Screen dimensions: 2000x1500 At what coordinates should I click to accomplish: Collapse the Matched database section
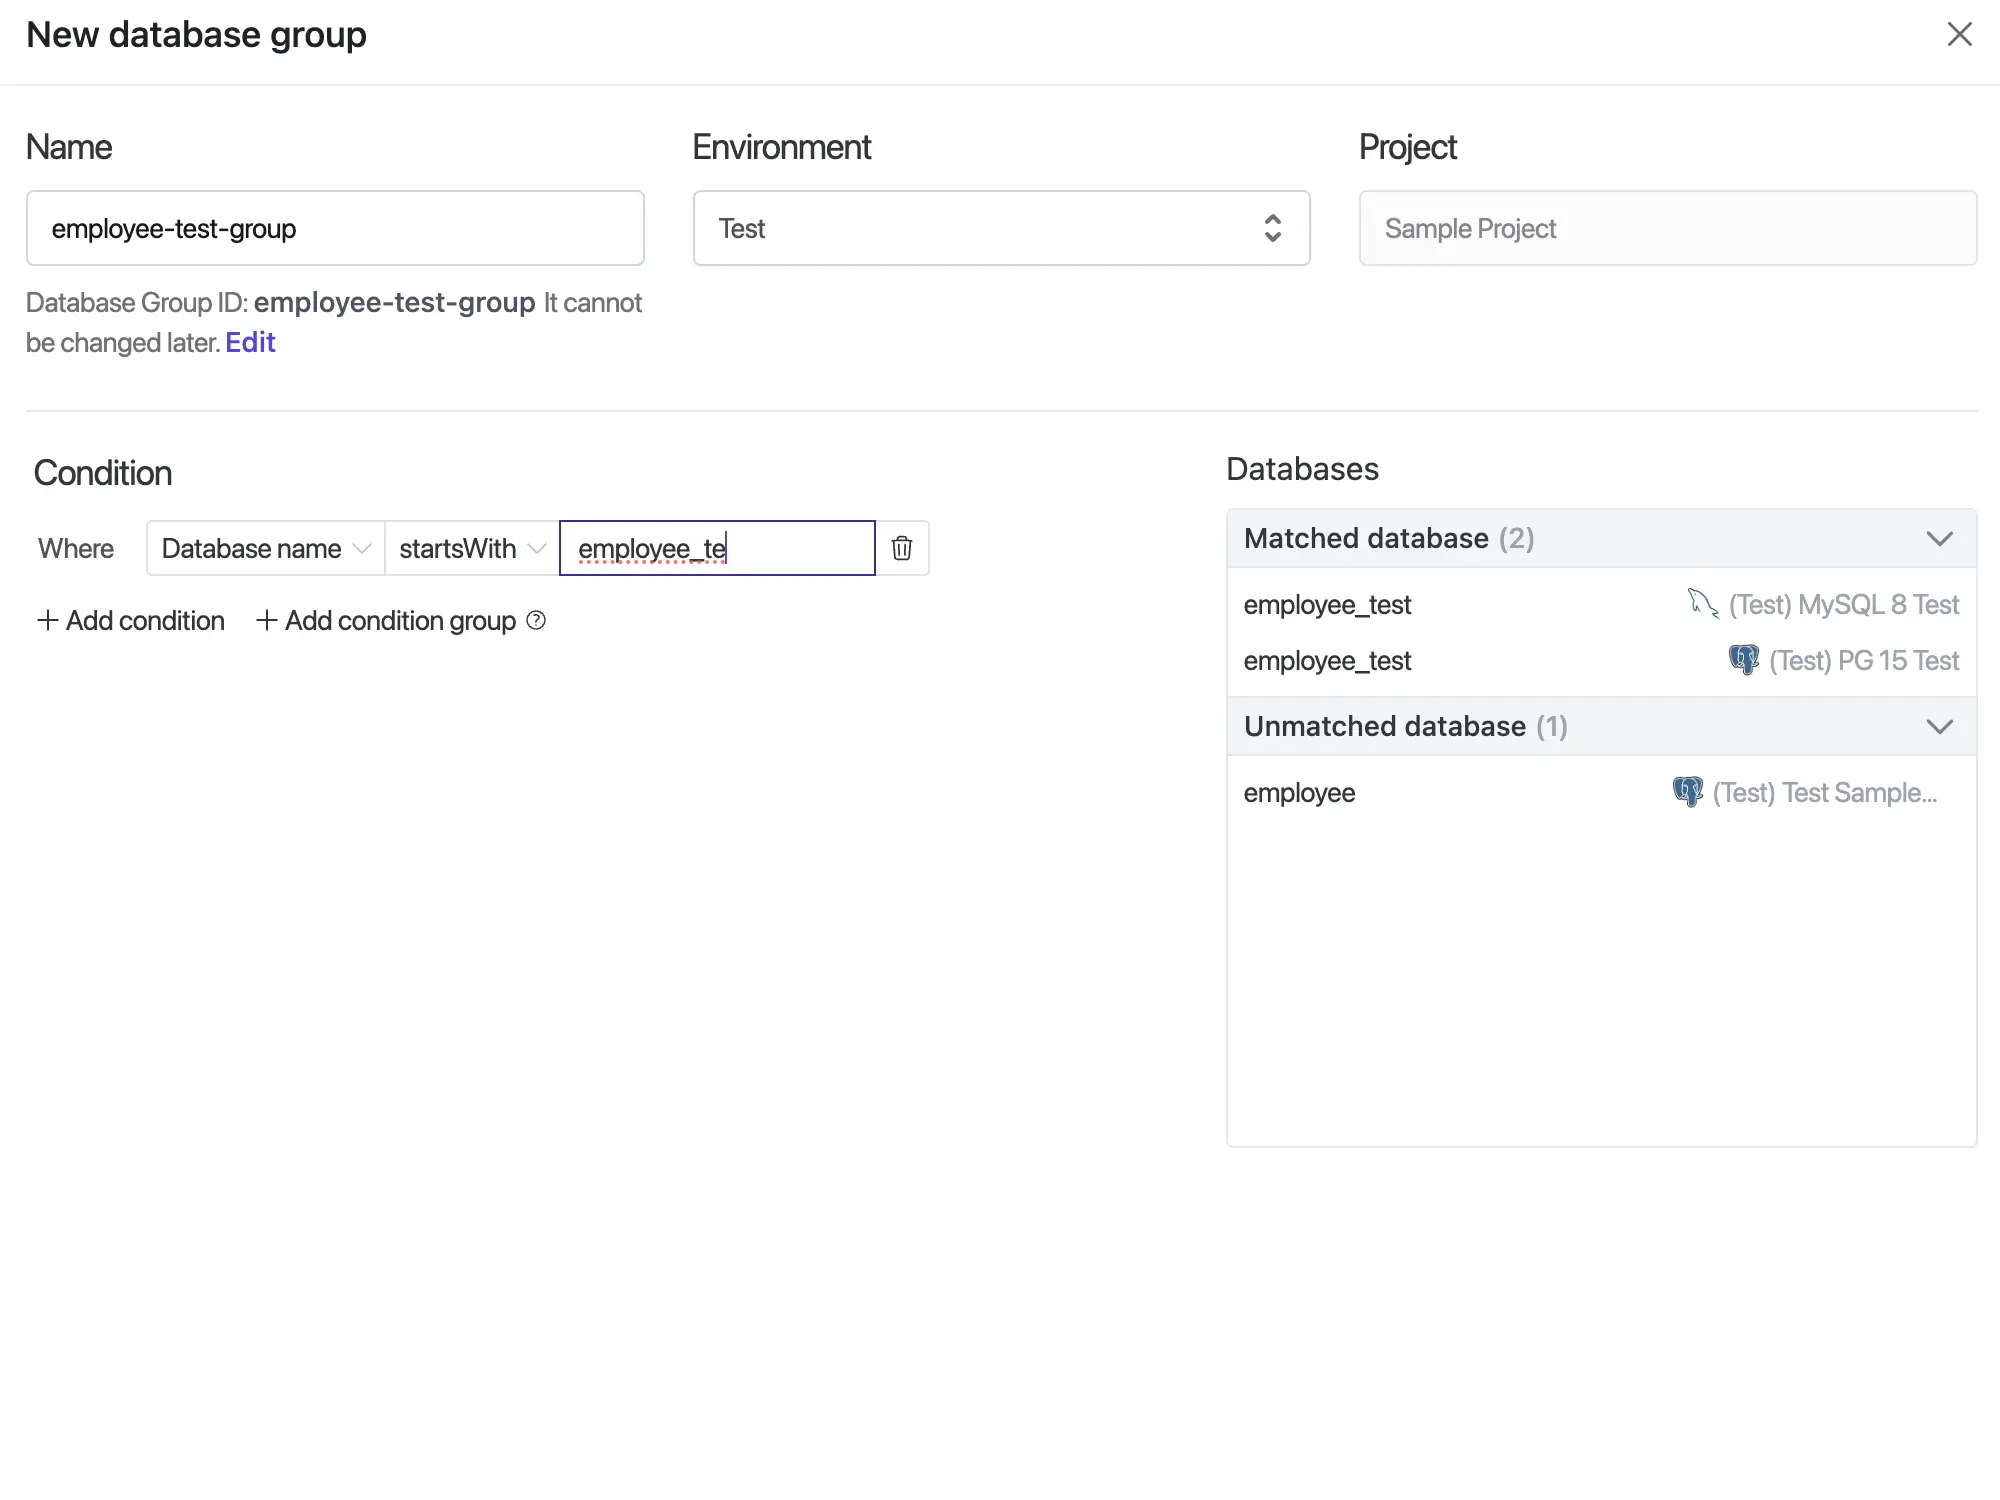click(x=1940, y=537)
